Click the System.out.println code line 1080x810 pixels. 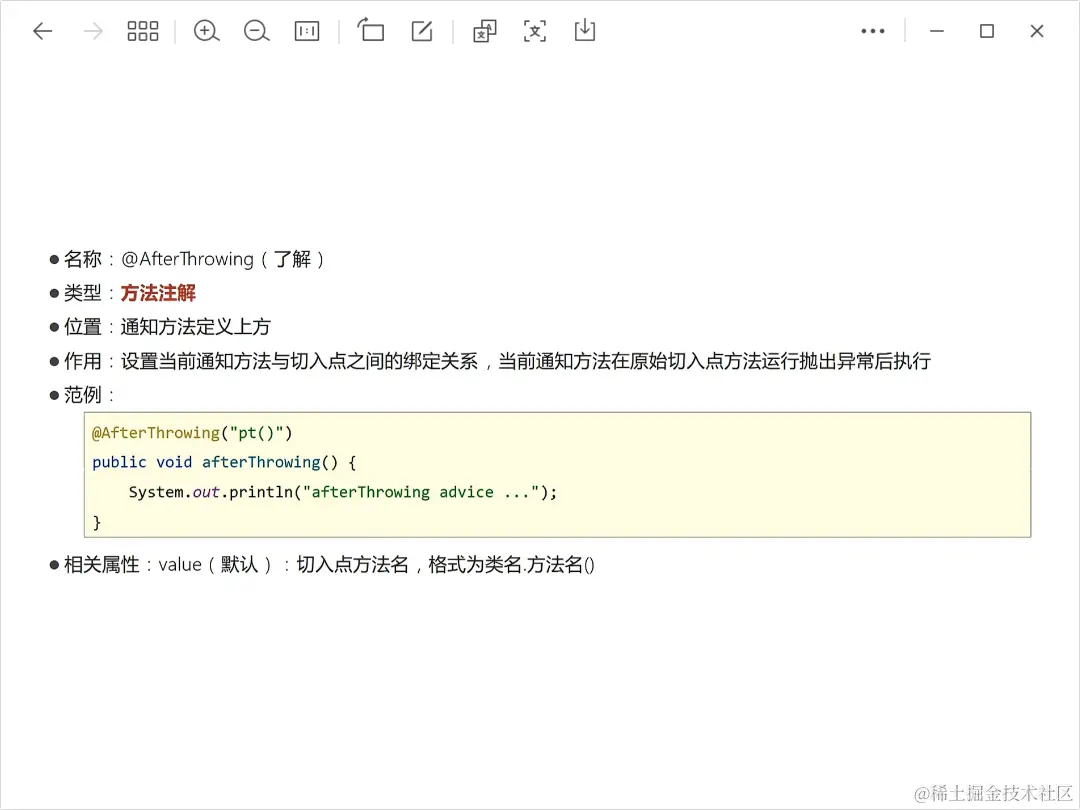(x=342, y=492)
